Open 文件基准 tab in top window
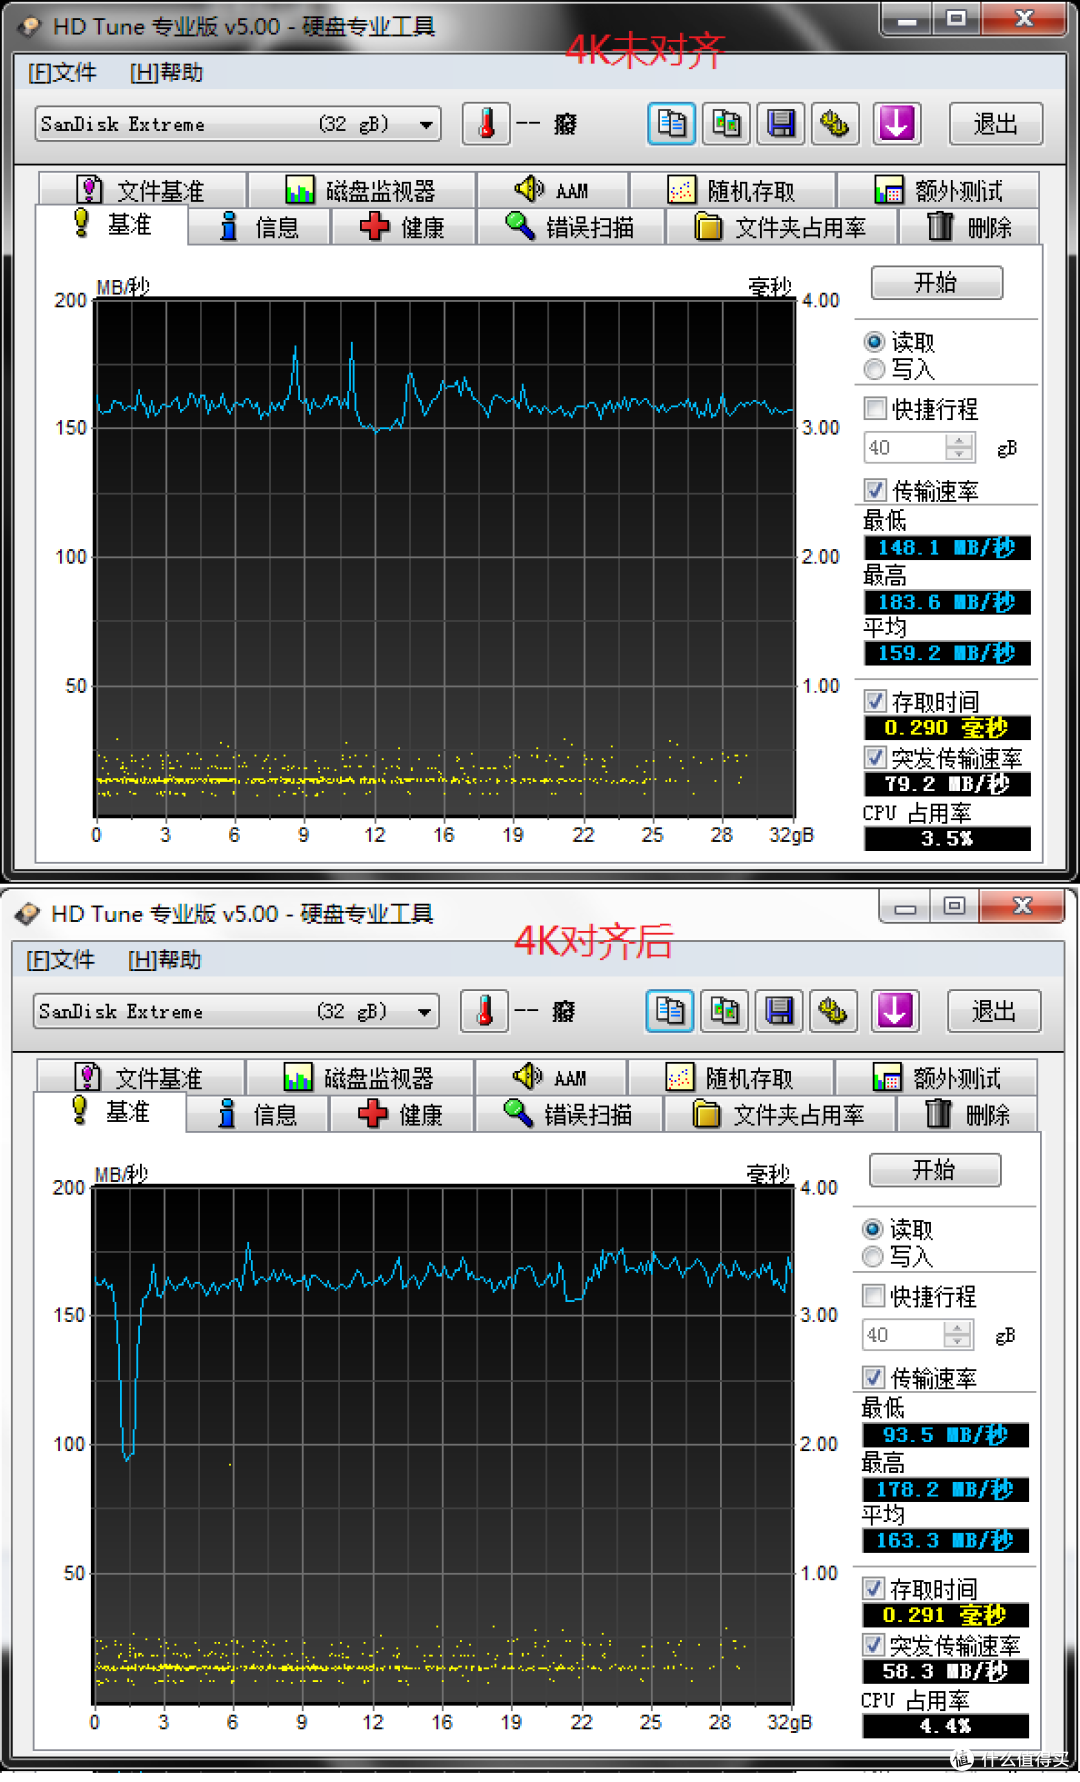Image resolution: width=1080 pixels, height=1782 pixels. click(x=142, y=190)
